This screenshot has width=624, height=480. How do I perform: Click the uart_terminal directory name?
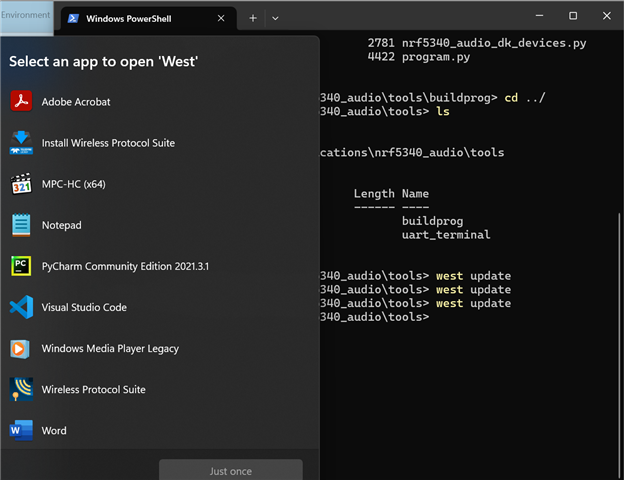click(x=446, y=235)
